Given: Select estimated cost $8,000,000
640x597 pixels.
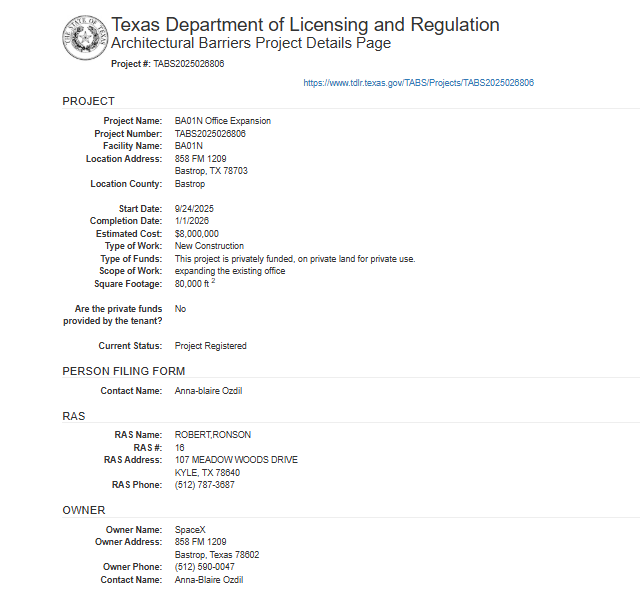Looking at the screenshot, I should (197, 234).
